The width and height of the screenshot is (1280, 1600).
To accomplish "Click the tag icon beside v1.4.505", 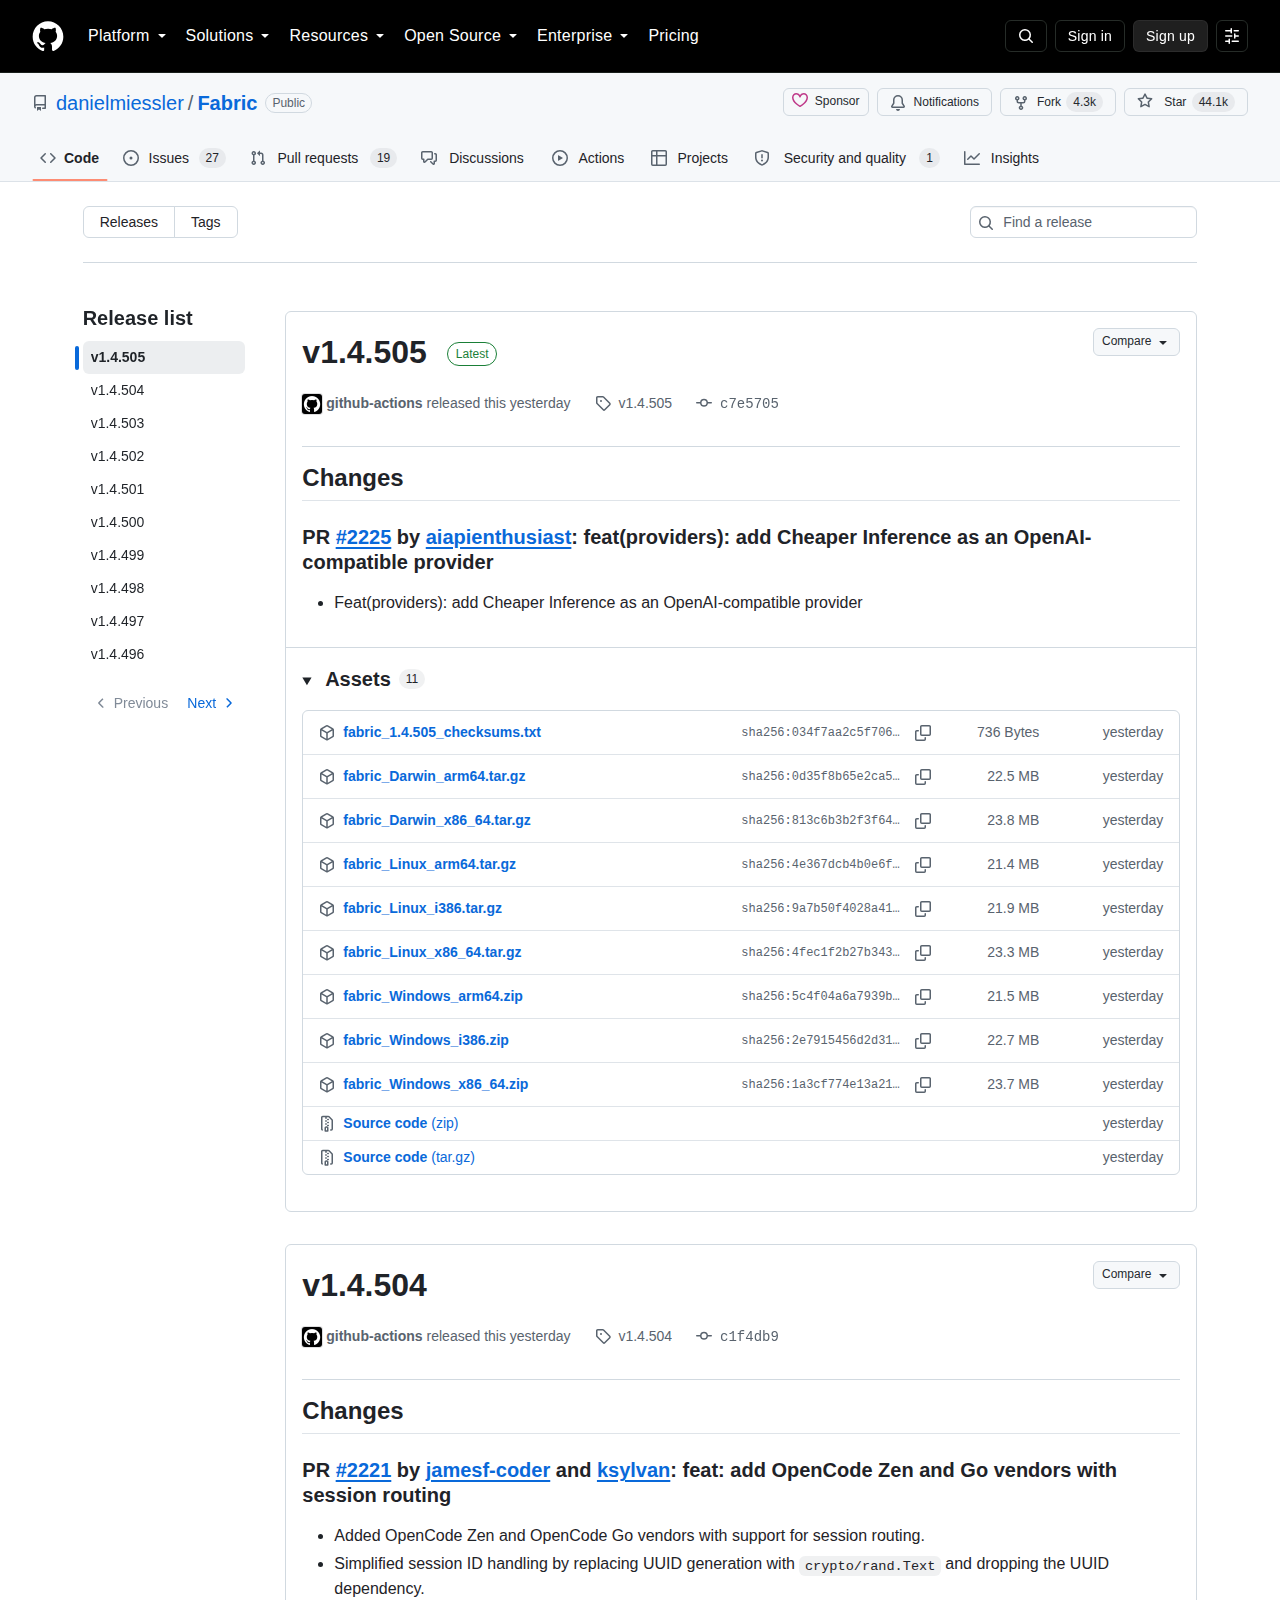I will pyautogui.click(x=603, y=403).
